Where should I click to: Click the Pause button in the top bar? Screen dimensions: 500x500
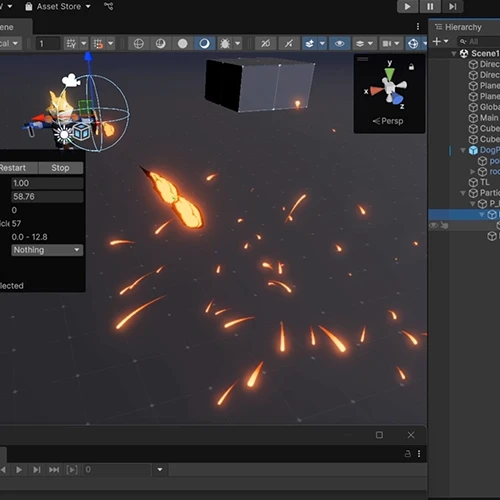430,6
